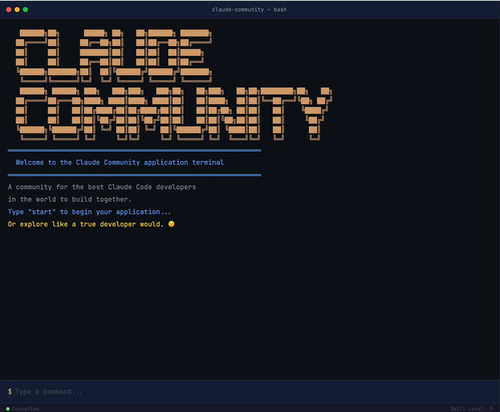The width and height of the screenshot is (500, 412).
Task: Click the 'Type "start" to begin your application...' line
Action: (89, 212)
